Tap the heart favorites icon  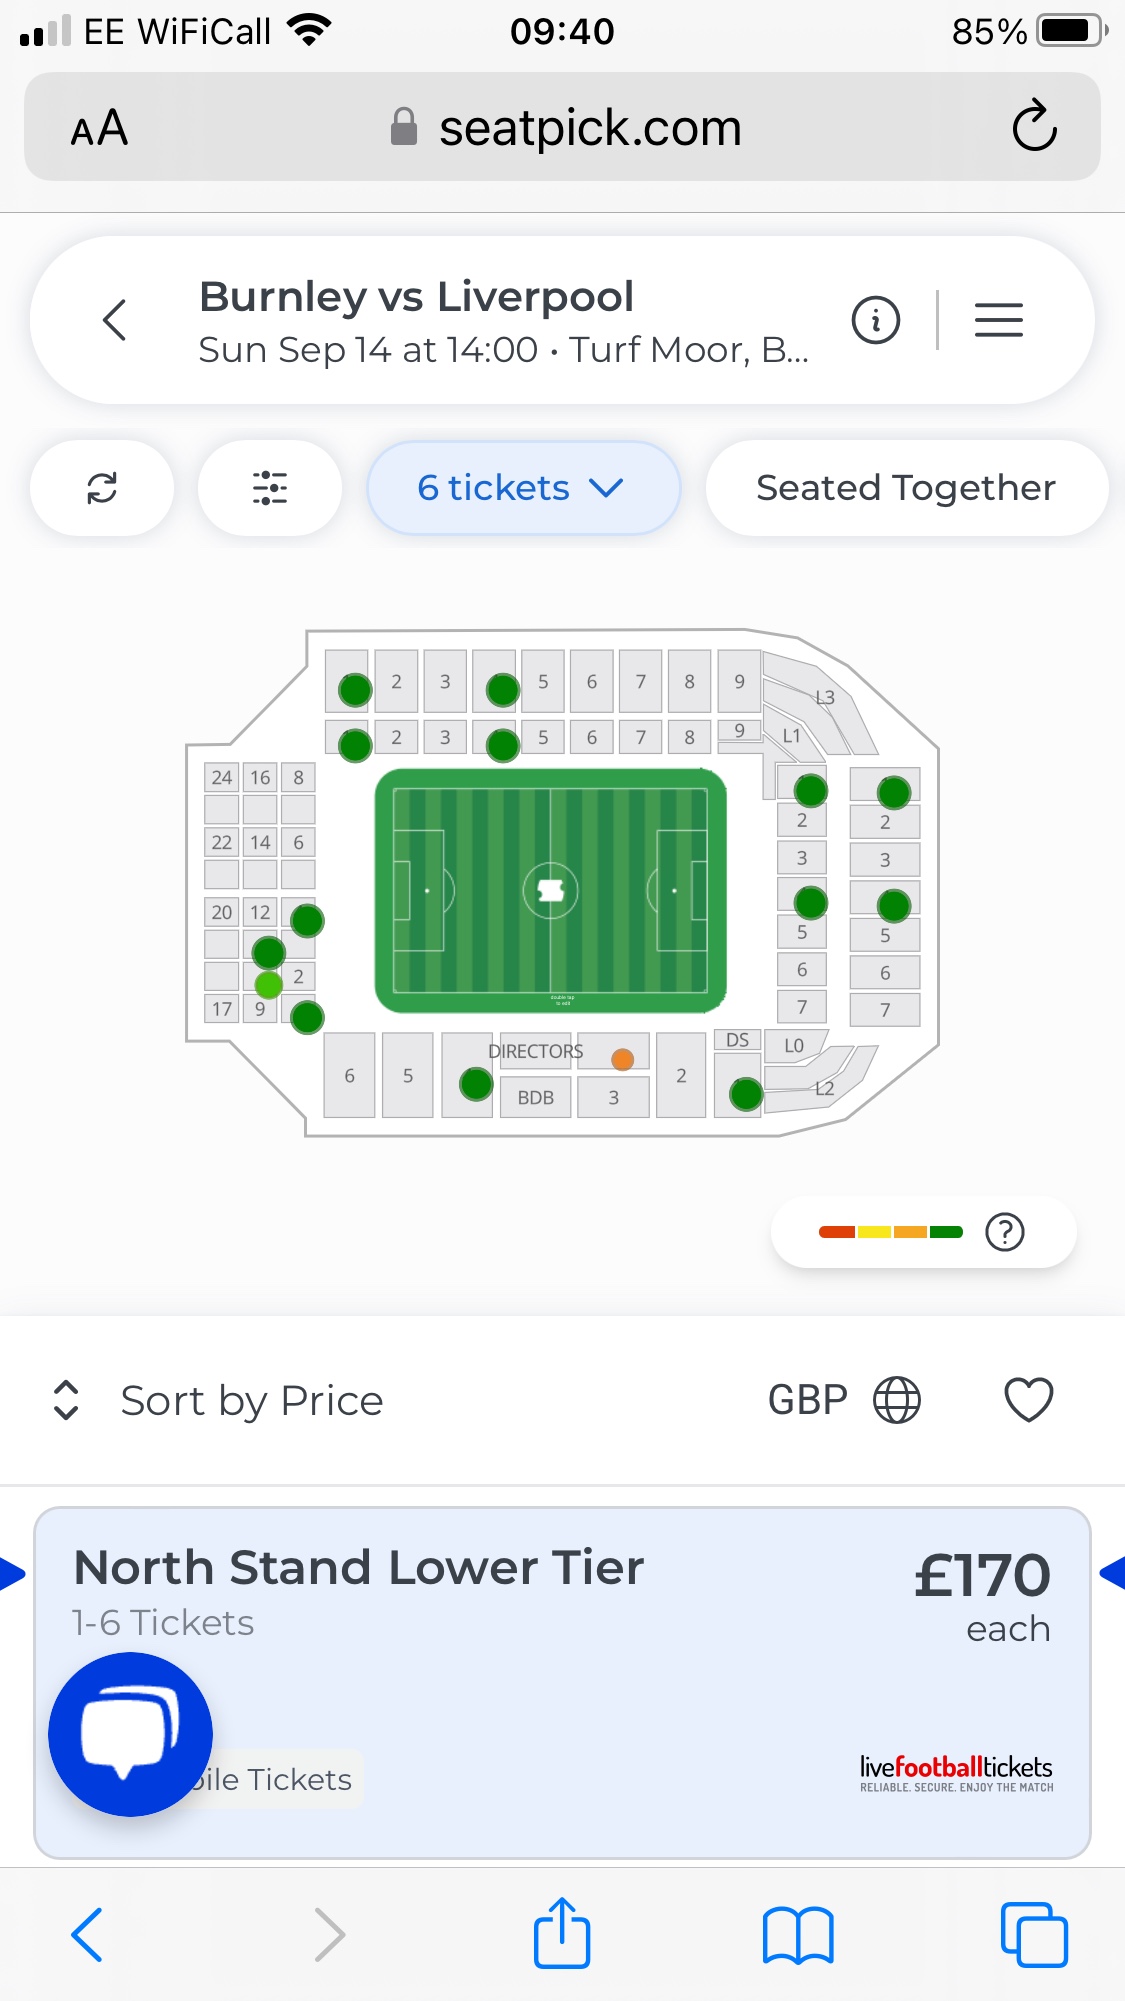[1028, 1399]
